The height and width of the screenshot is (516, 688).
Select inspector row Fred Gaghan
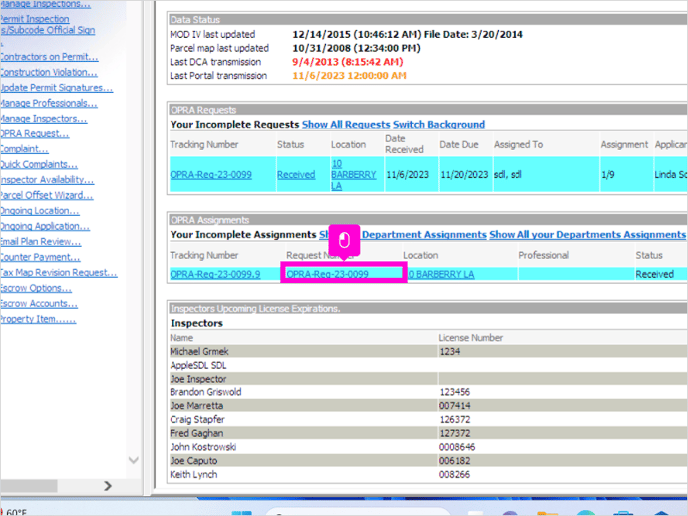(x=428, y=433)
